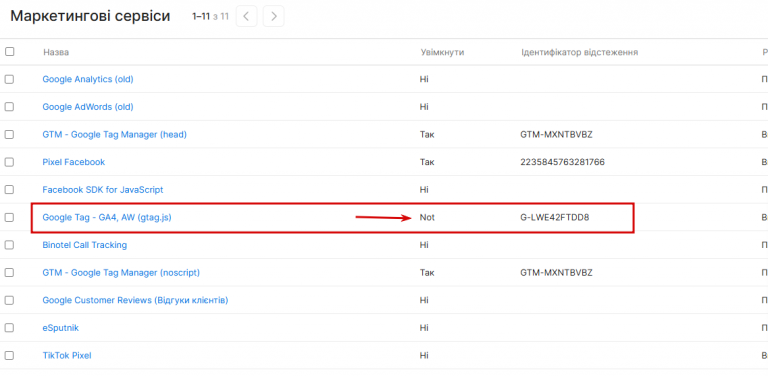Image resolution: width=768 pixels, height=376 pixels.
Task: Click Так status in GTM (head) row
Action: tap(427, 134)
